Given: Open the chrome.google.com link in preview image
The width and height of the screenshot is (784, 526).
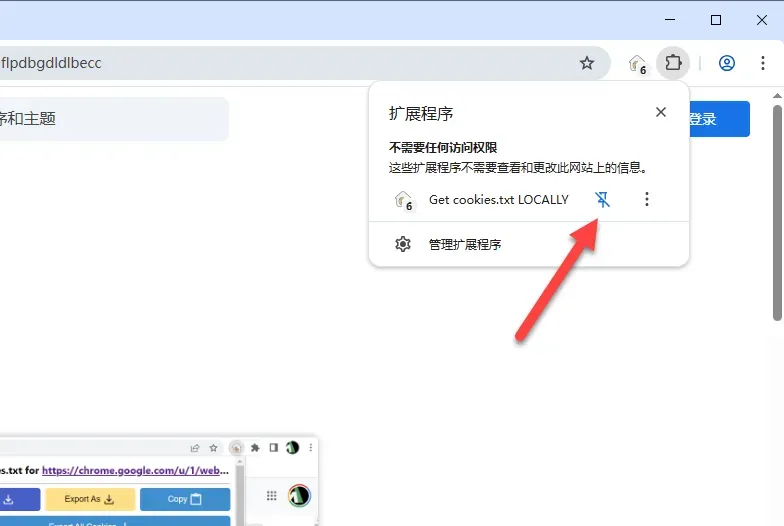Looking at the screenshot, I should click(135, 470).
